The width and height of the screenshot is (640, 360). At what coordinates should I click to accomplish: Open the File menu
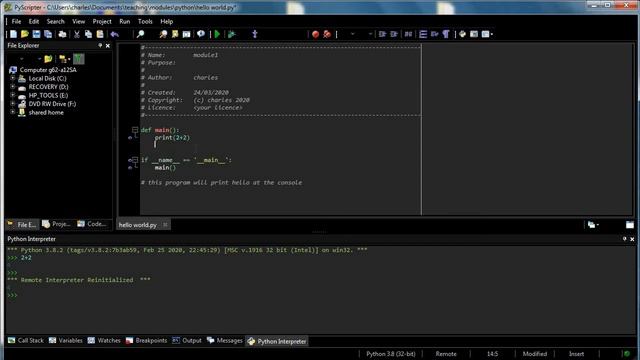click(16, 21)
